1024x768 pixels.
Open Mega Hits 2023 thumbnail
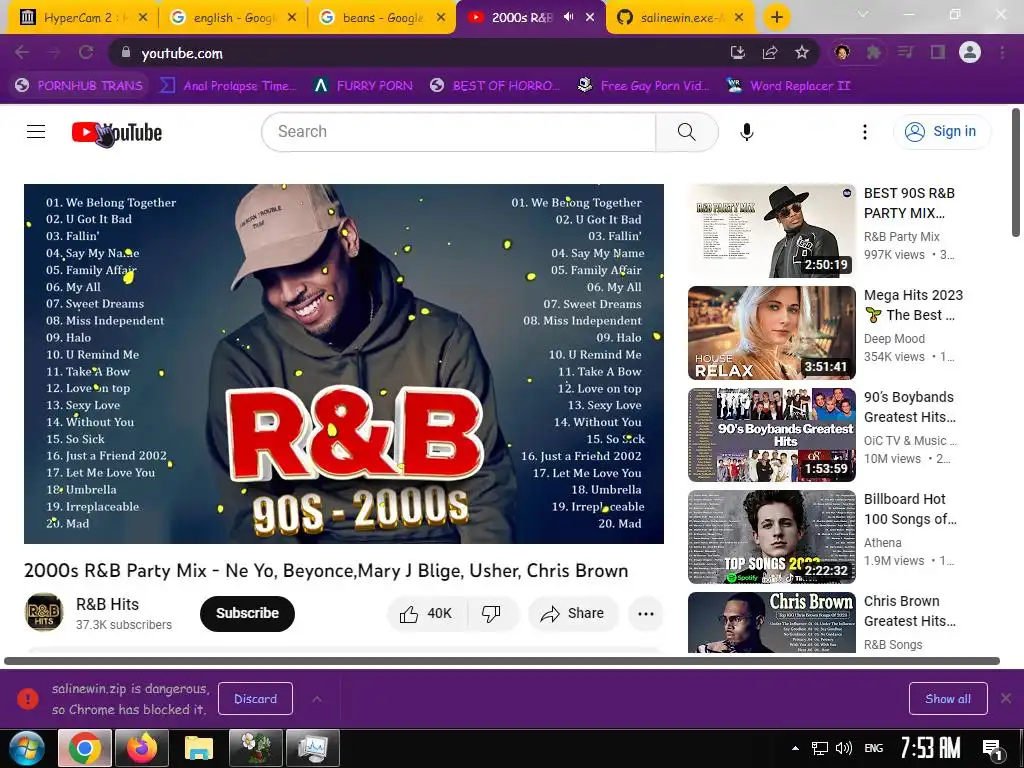coord(771,332)
